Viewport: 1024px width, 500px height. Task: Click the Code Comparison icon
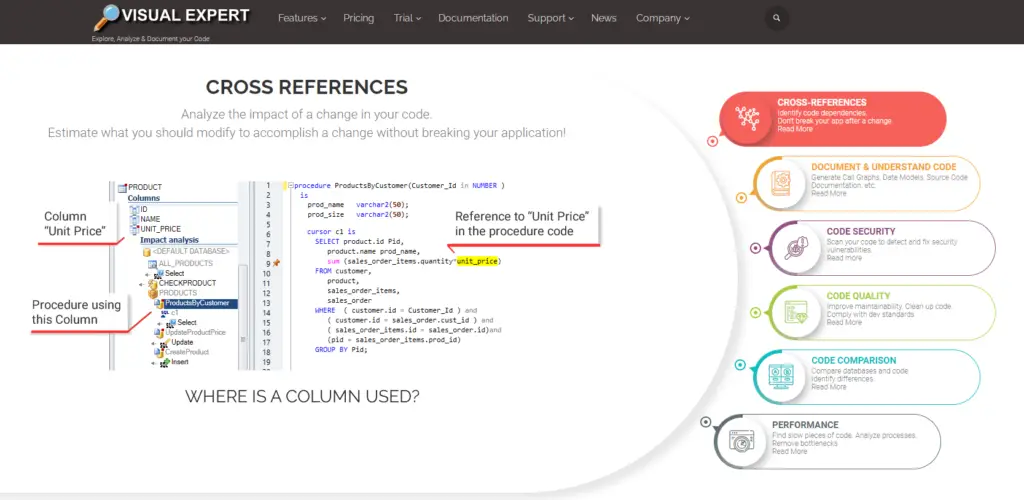tap(780, 376)
